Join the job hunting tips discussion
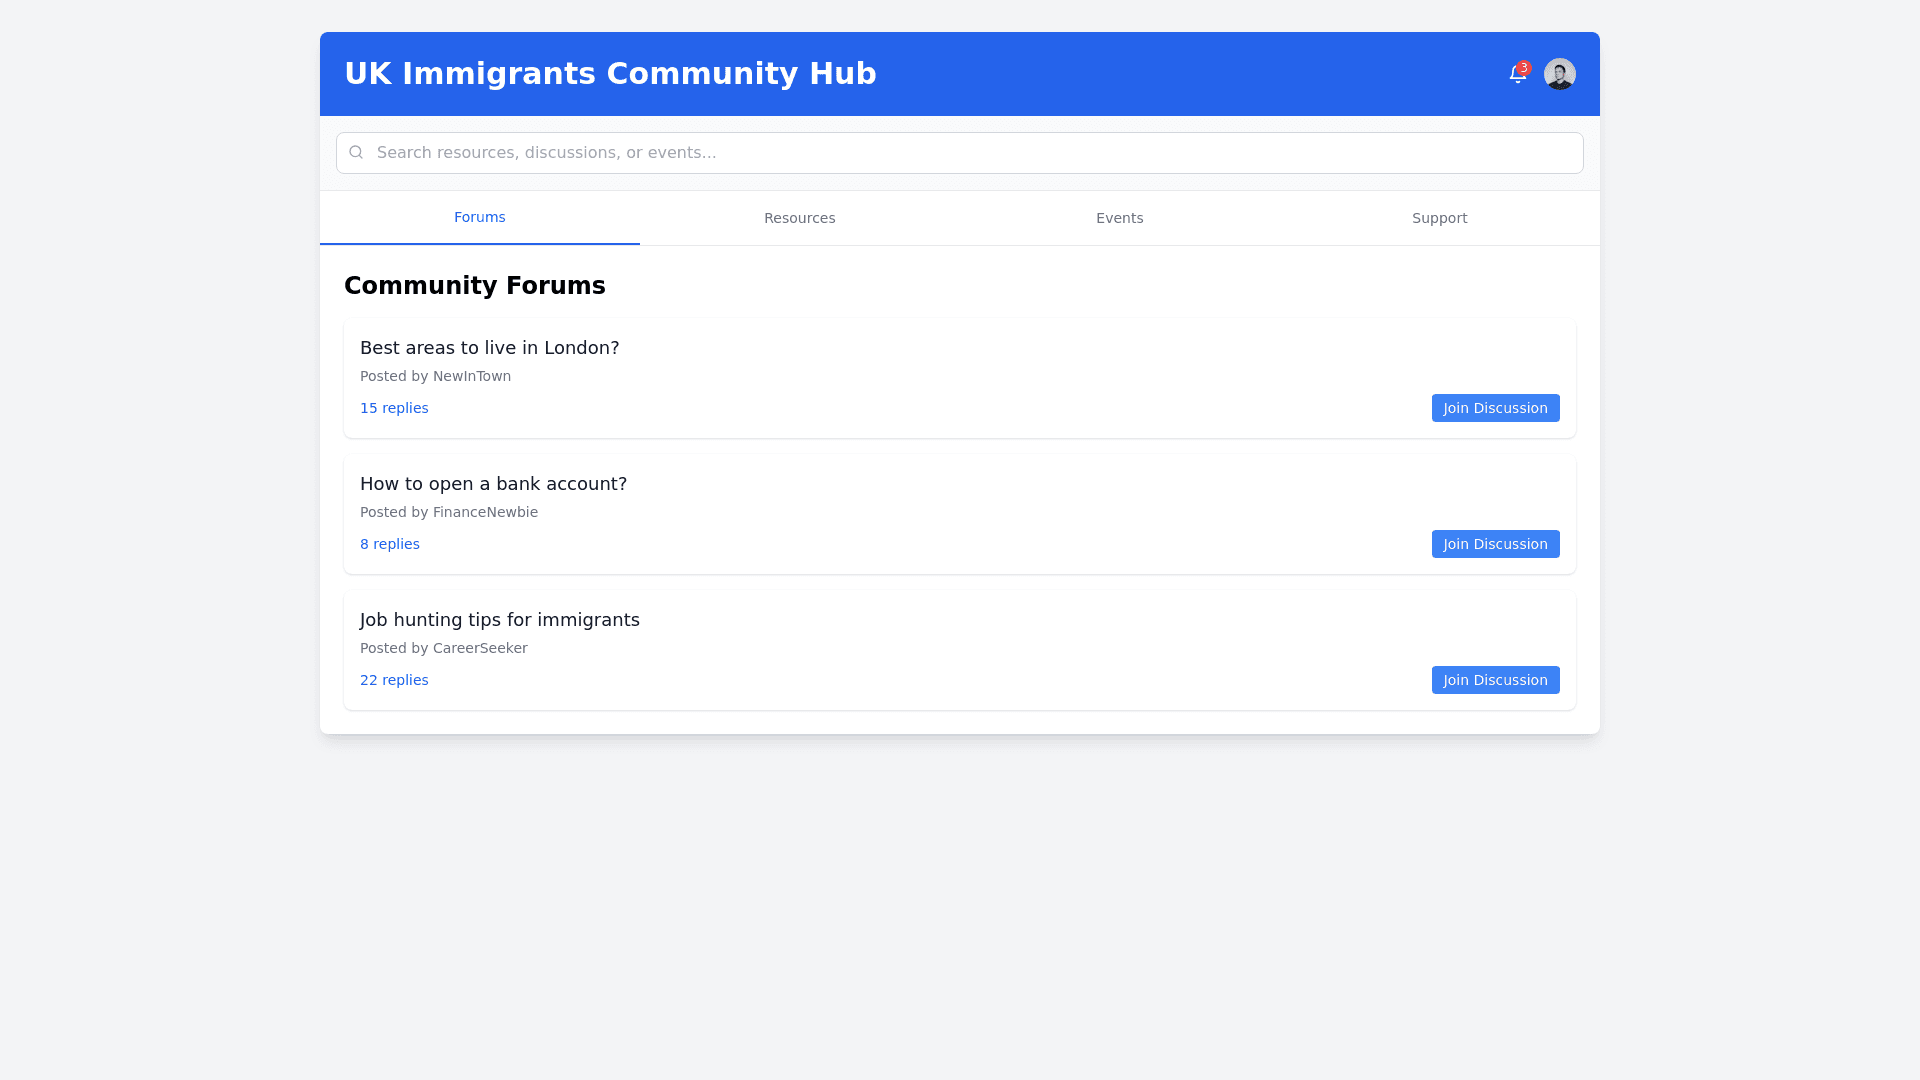This screenshot has width=1920, height=1080. [1495, 680]
